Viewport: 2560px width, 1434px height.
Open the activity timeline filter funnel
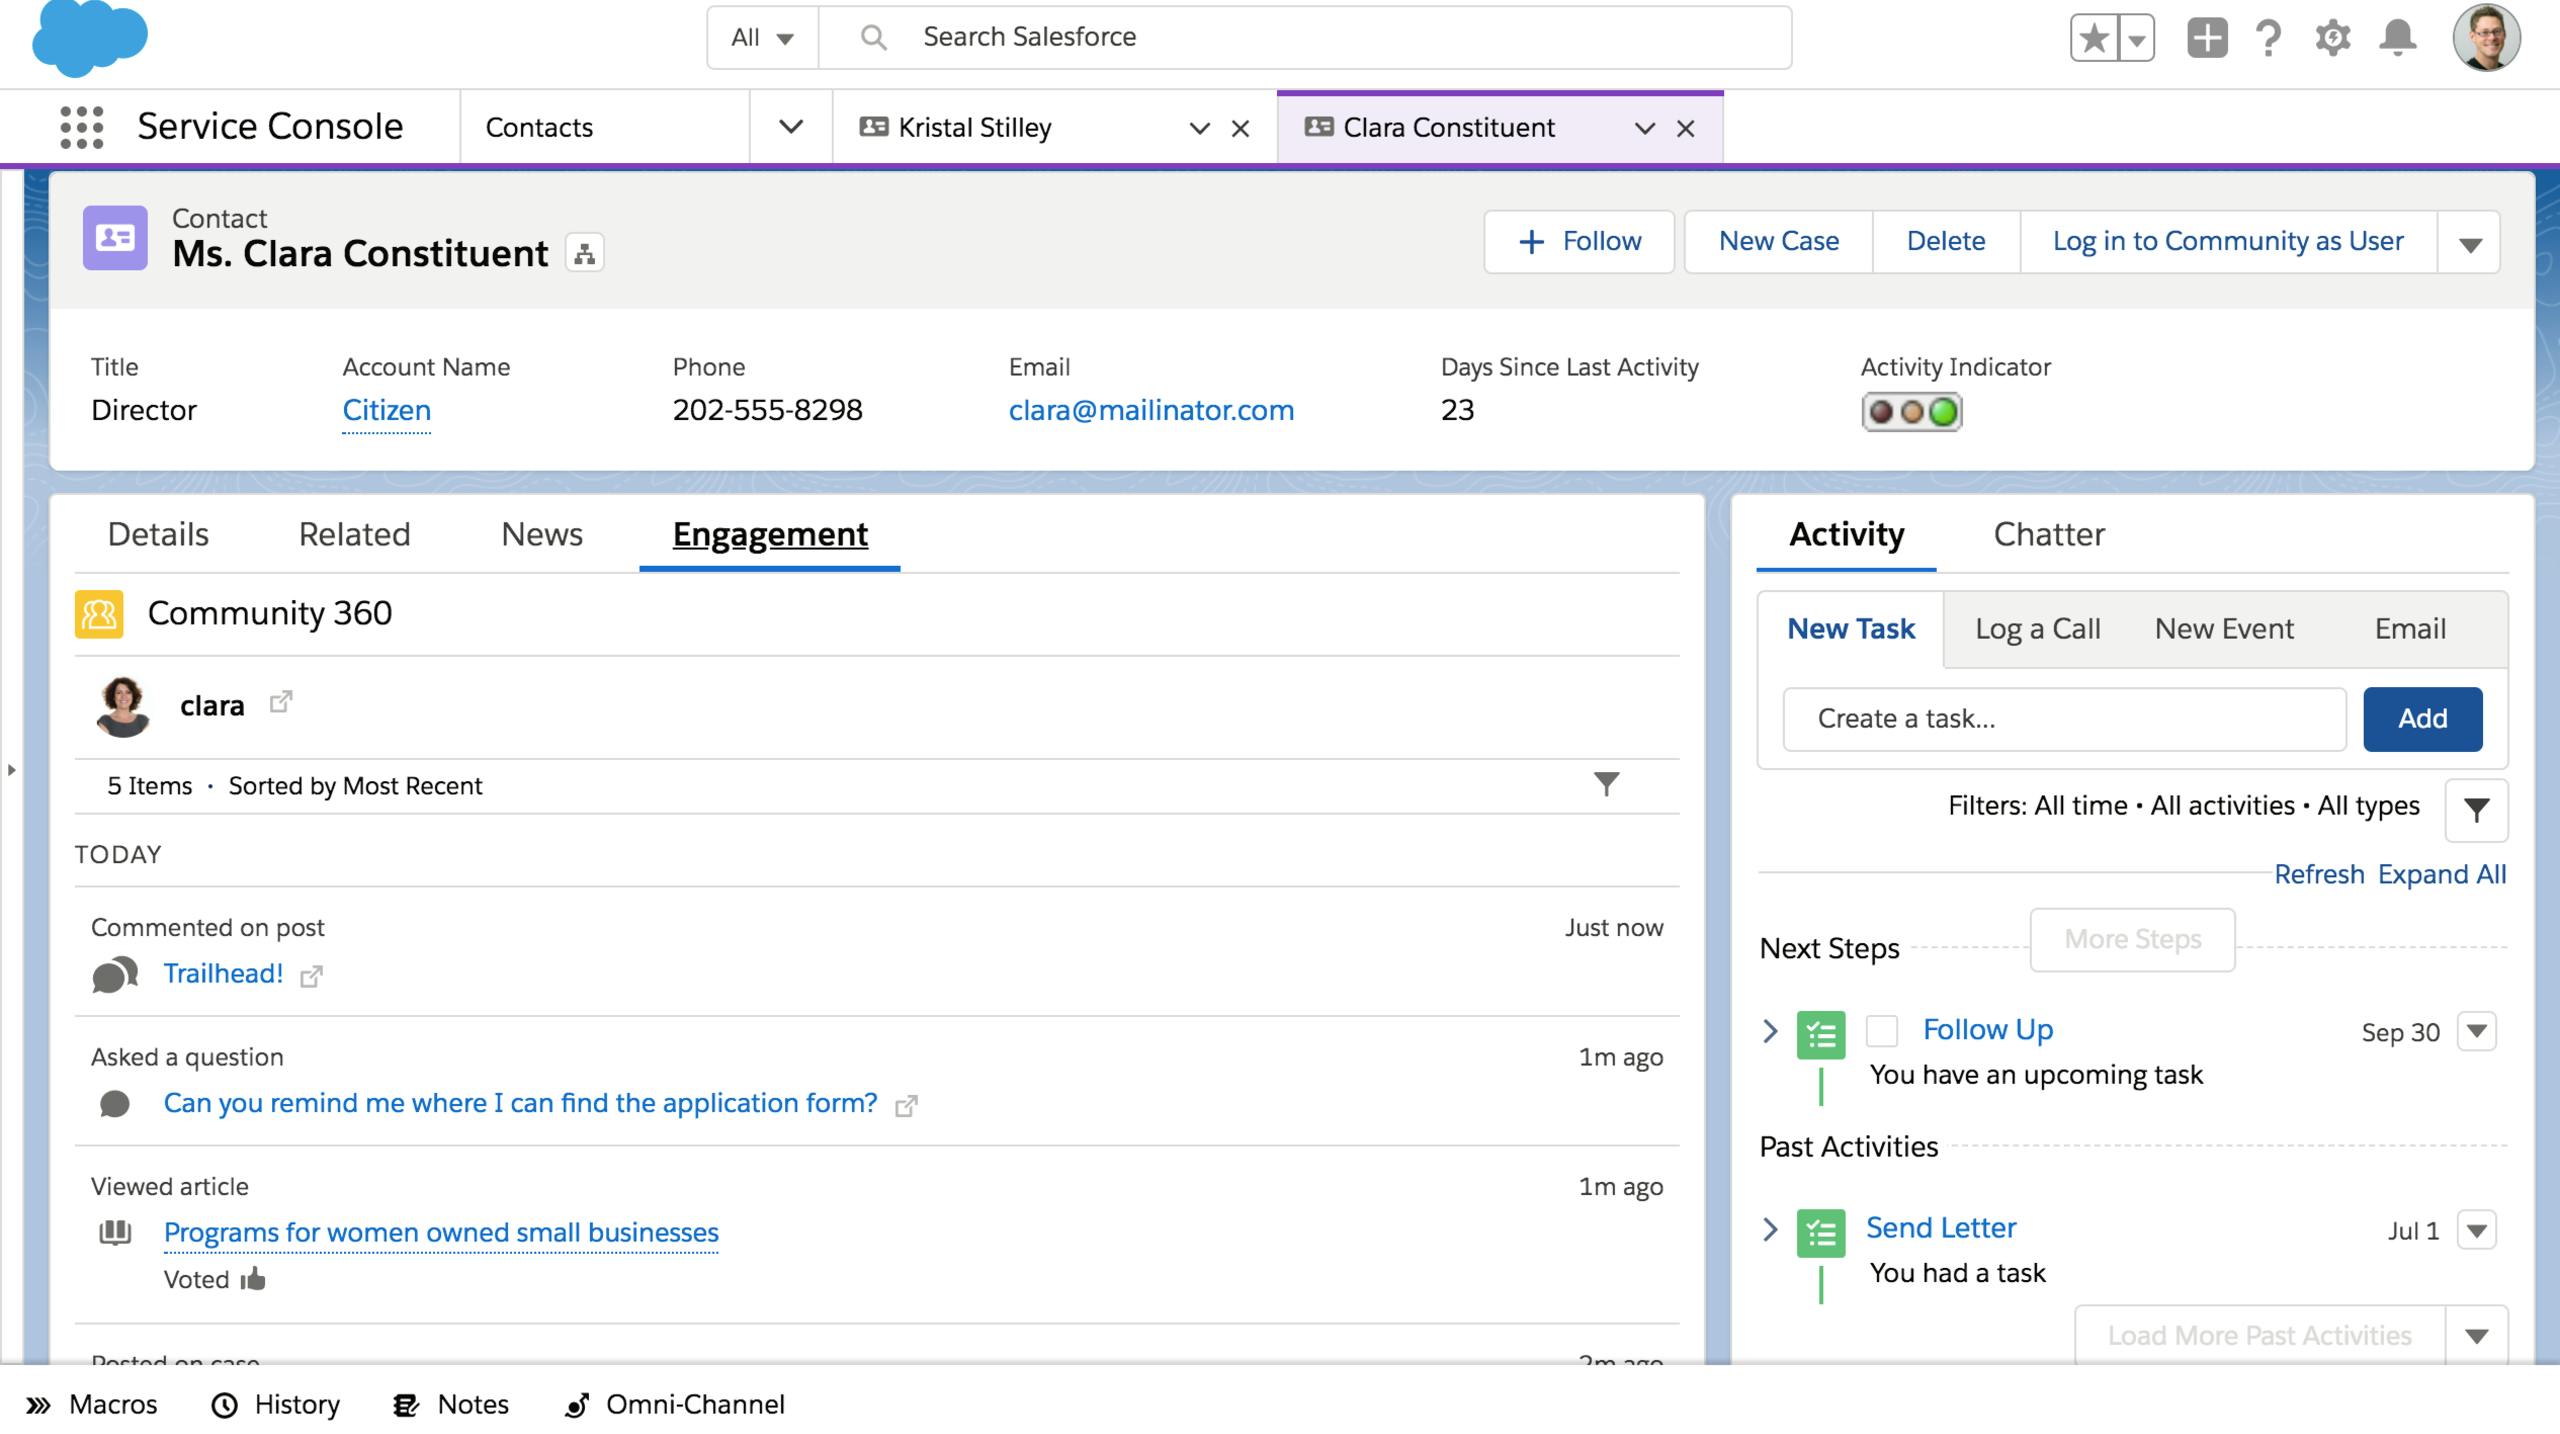(x=2476, y=810)
